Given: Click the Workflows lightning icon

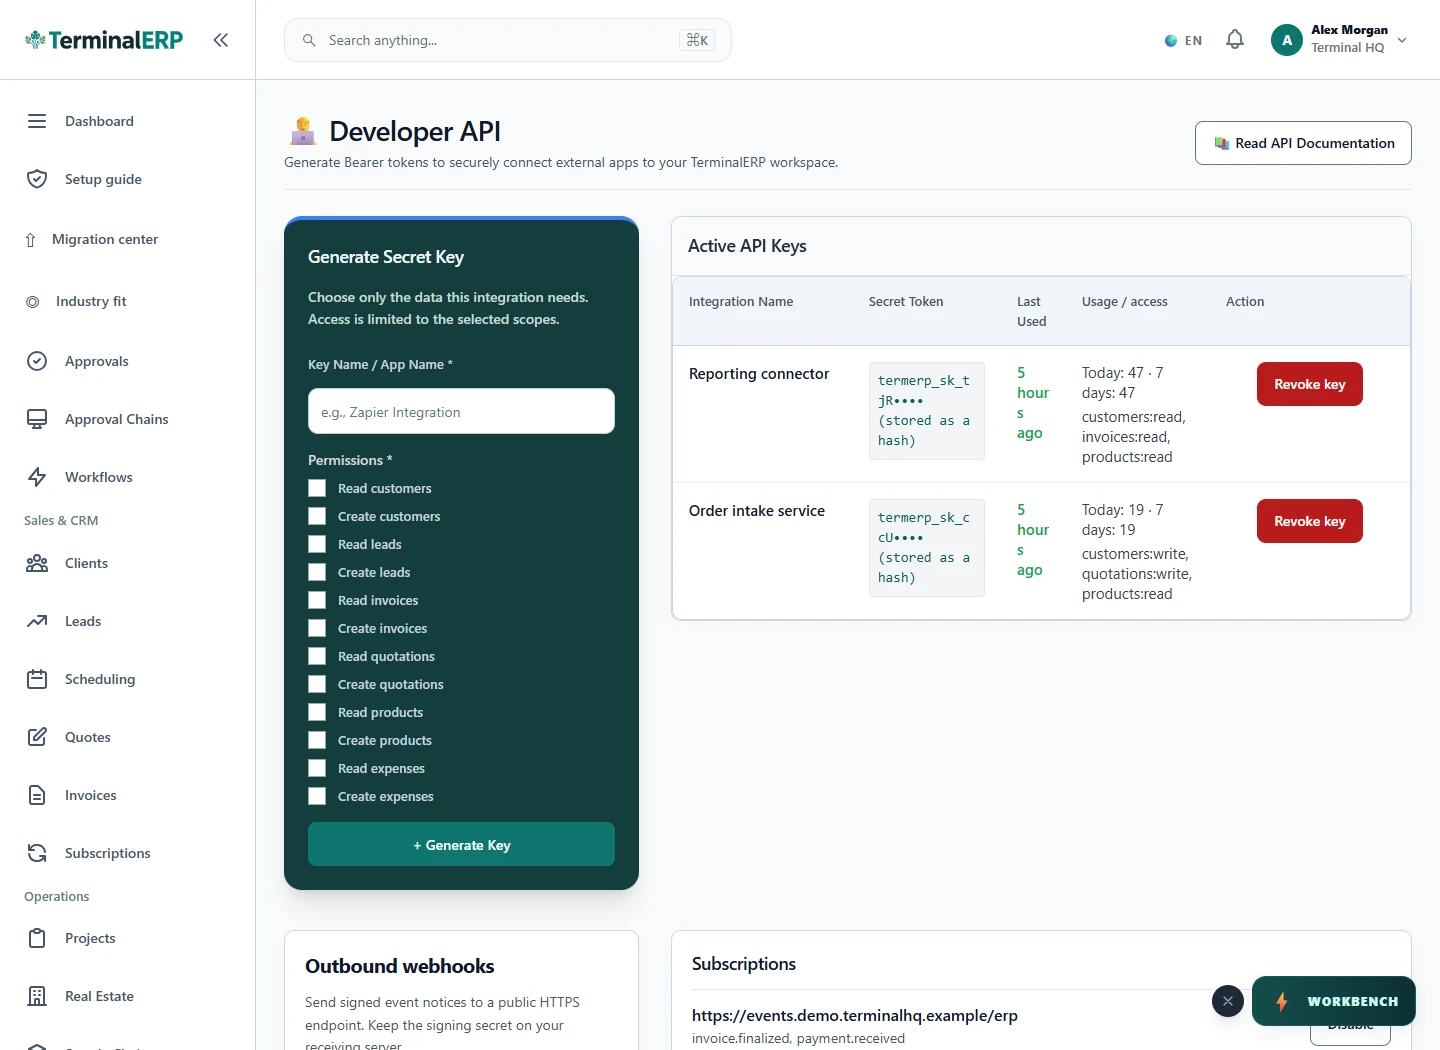Looking at the screenshot, I should [37, 477].
